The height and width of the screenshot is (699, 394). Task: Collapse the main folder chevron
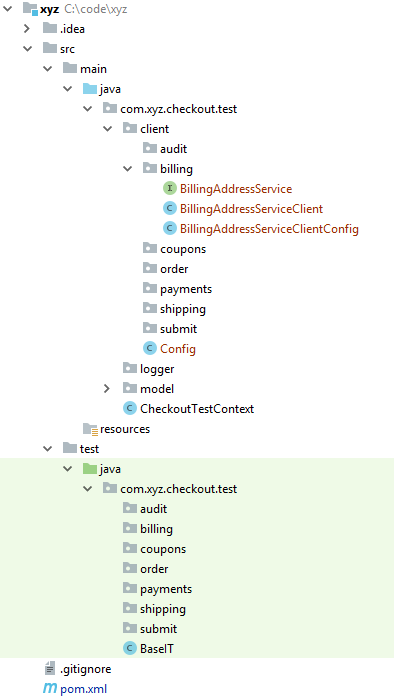(x=48, y=69)
